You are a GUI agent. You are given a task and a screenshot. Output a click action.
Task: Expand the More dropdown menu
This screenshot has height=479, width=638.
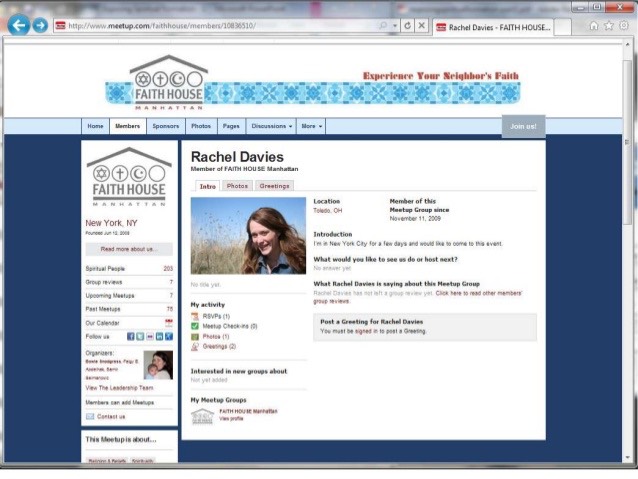tap(311, 126)
